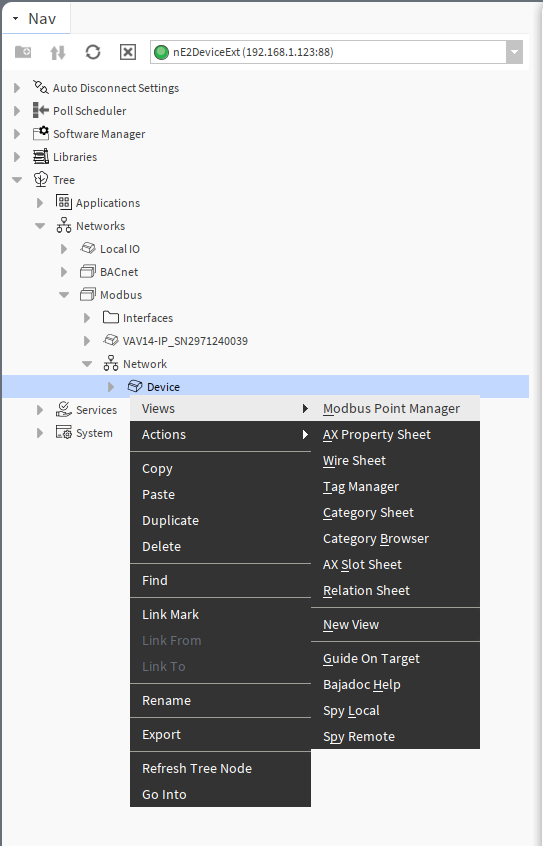
Task: Choose Paste from context menu
Action: [220, 494]
